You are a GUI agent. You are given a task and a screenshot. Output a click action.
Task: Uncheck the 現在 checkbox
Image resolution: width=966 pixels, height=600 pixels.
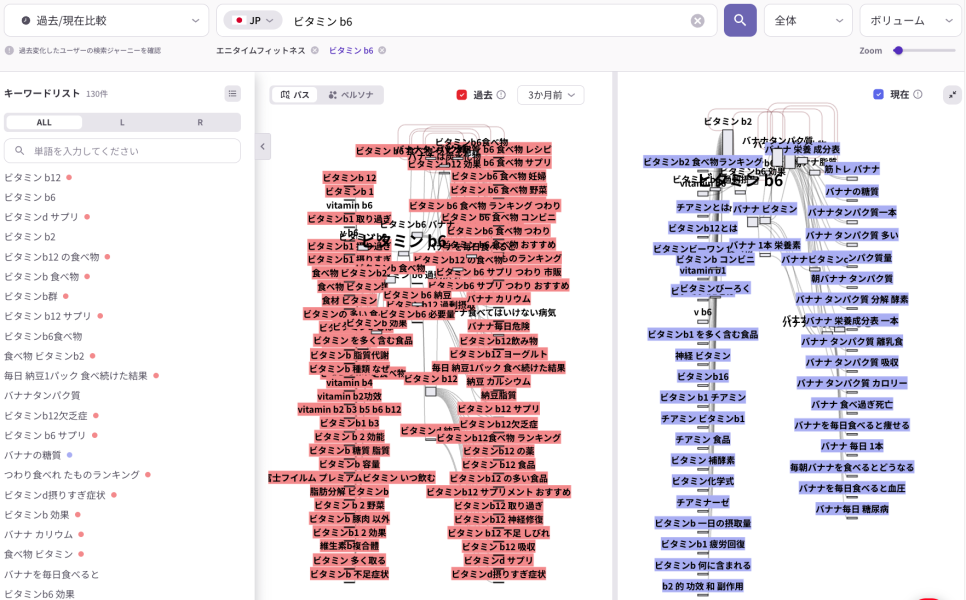tap(878, 95)
